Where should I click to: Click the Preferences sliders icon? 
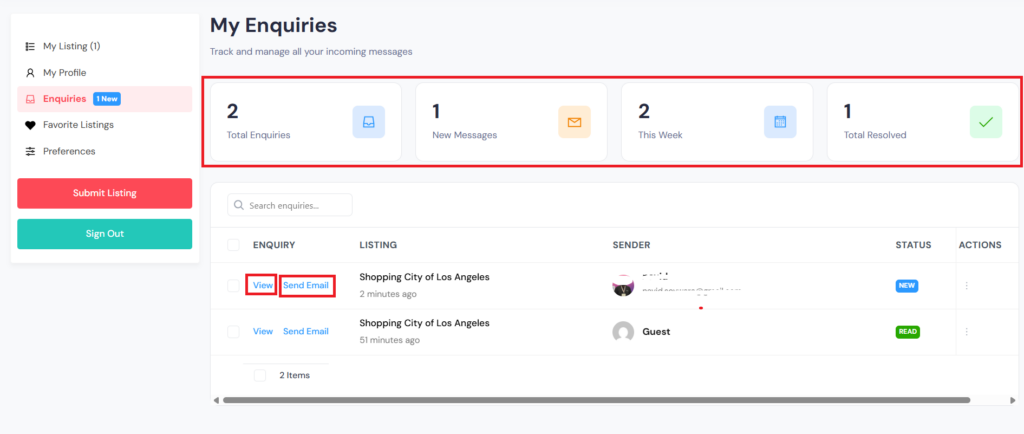[30, 151]
